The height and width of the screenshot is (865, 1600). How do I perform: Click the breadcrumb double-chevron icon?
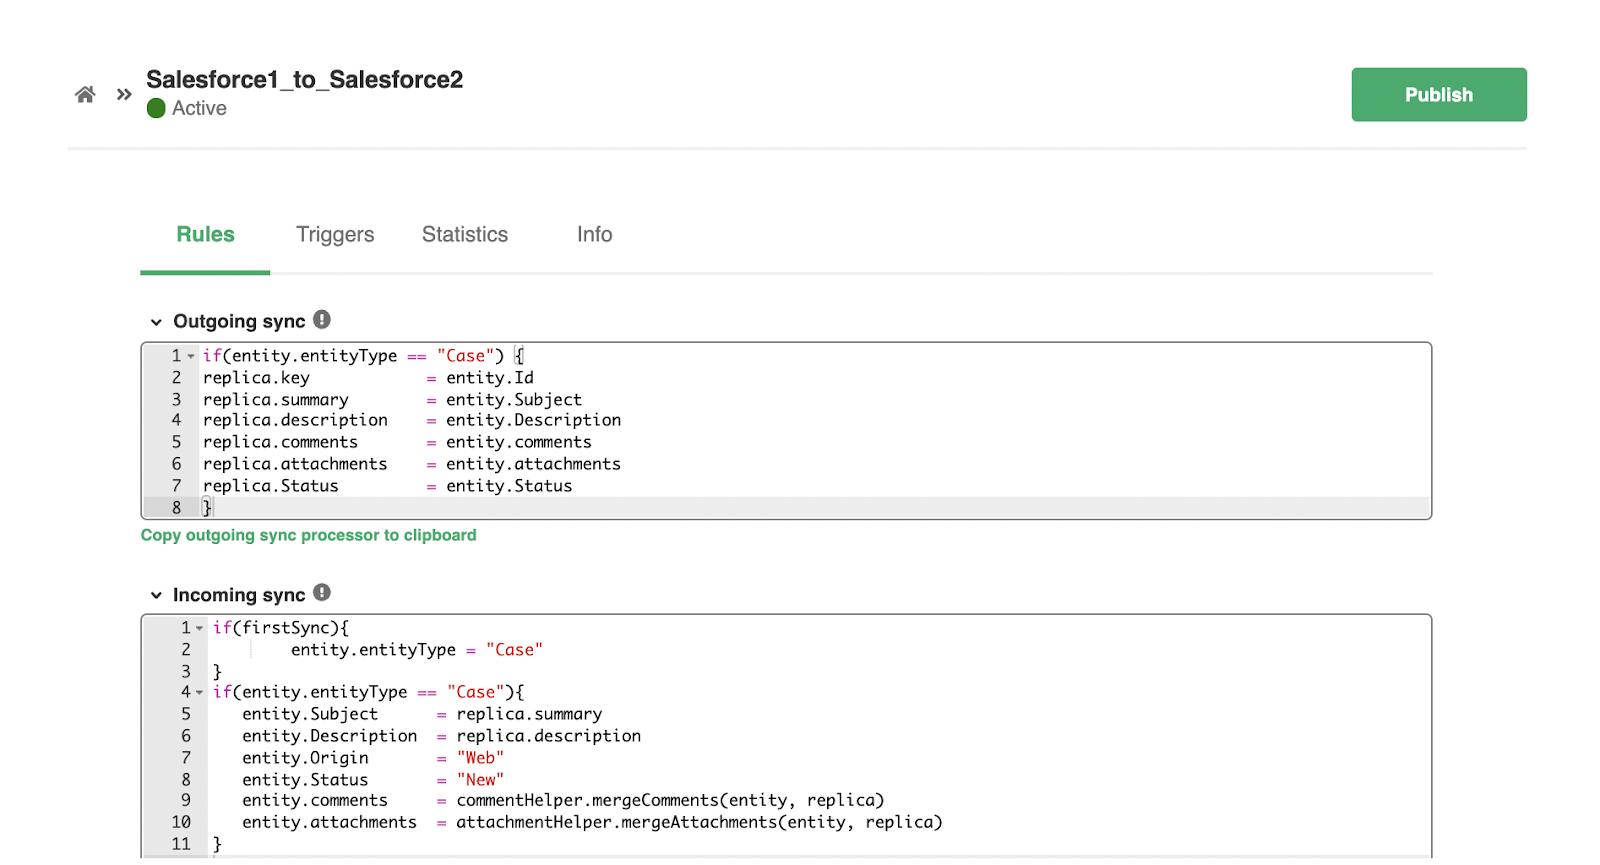(124, 94)
